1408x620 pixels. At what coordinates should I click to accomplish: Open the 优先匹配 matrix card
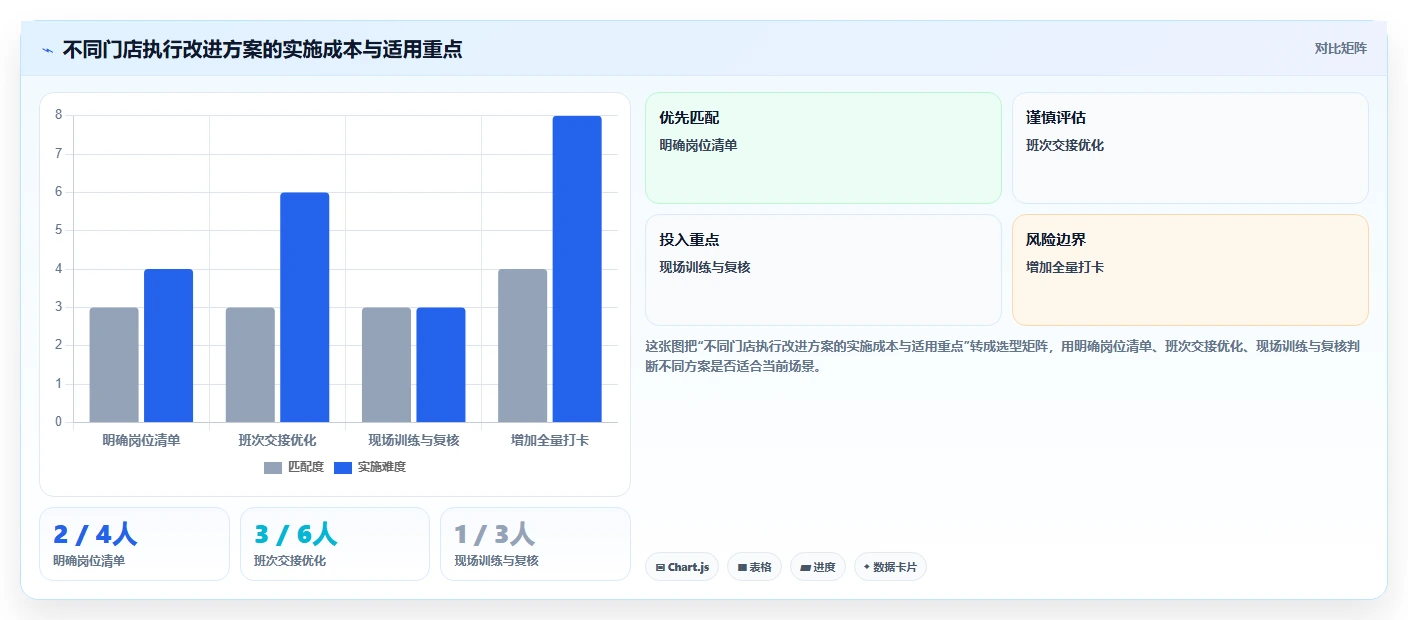coord(823,148)
